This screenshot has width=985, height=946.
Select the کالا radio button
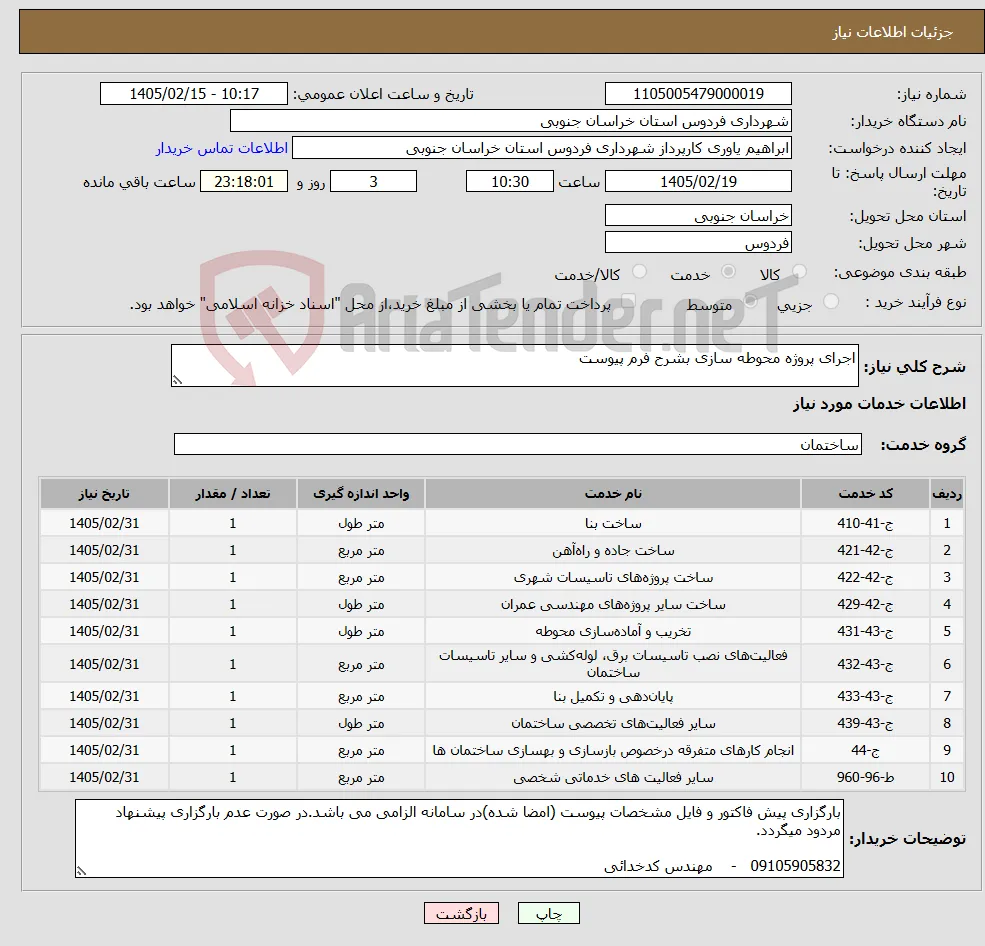click(799, 271)
